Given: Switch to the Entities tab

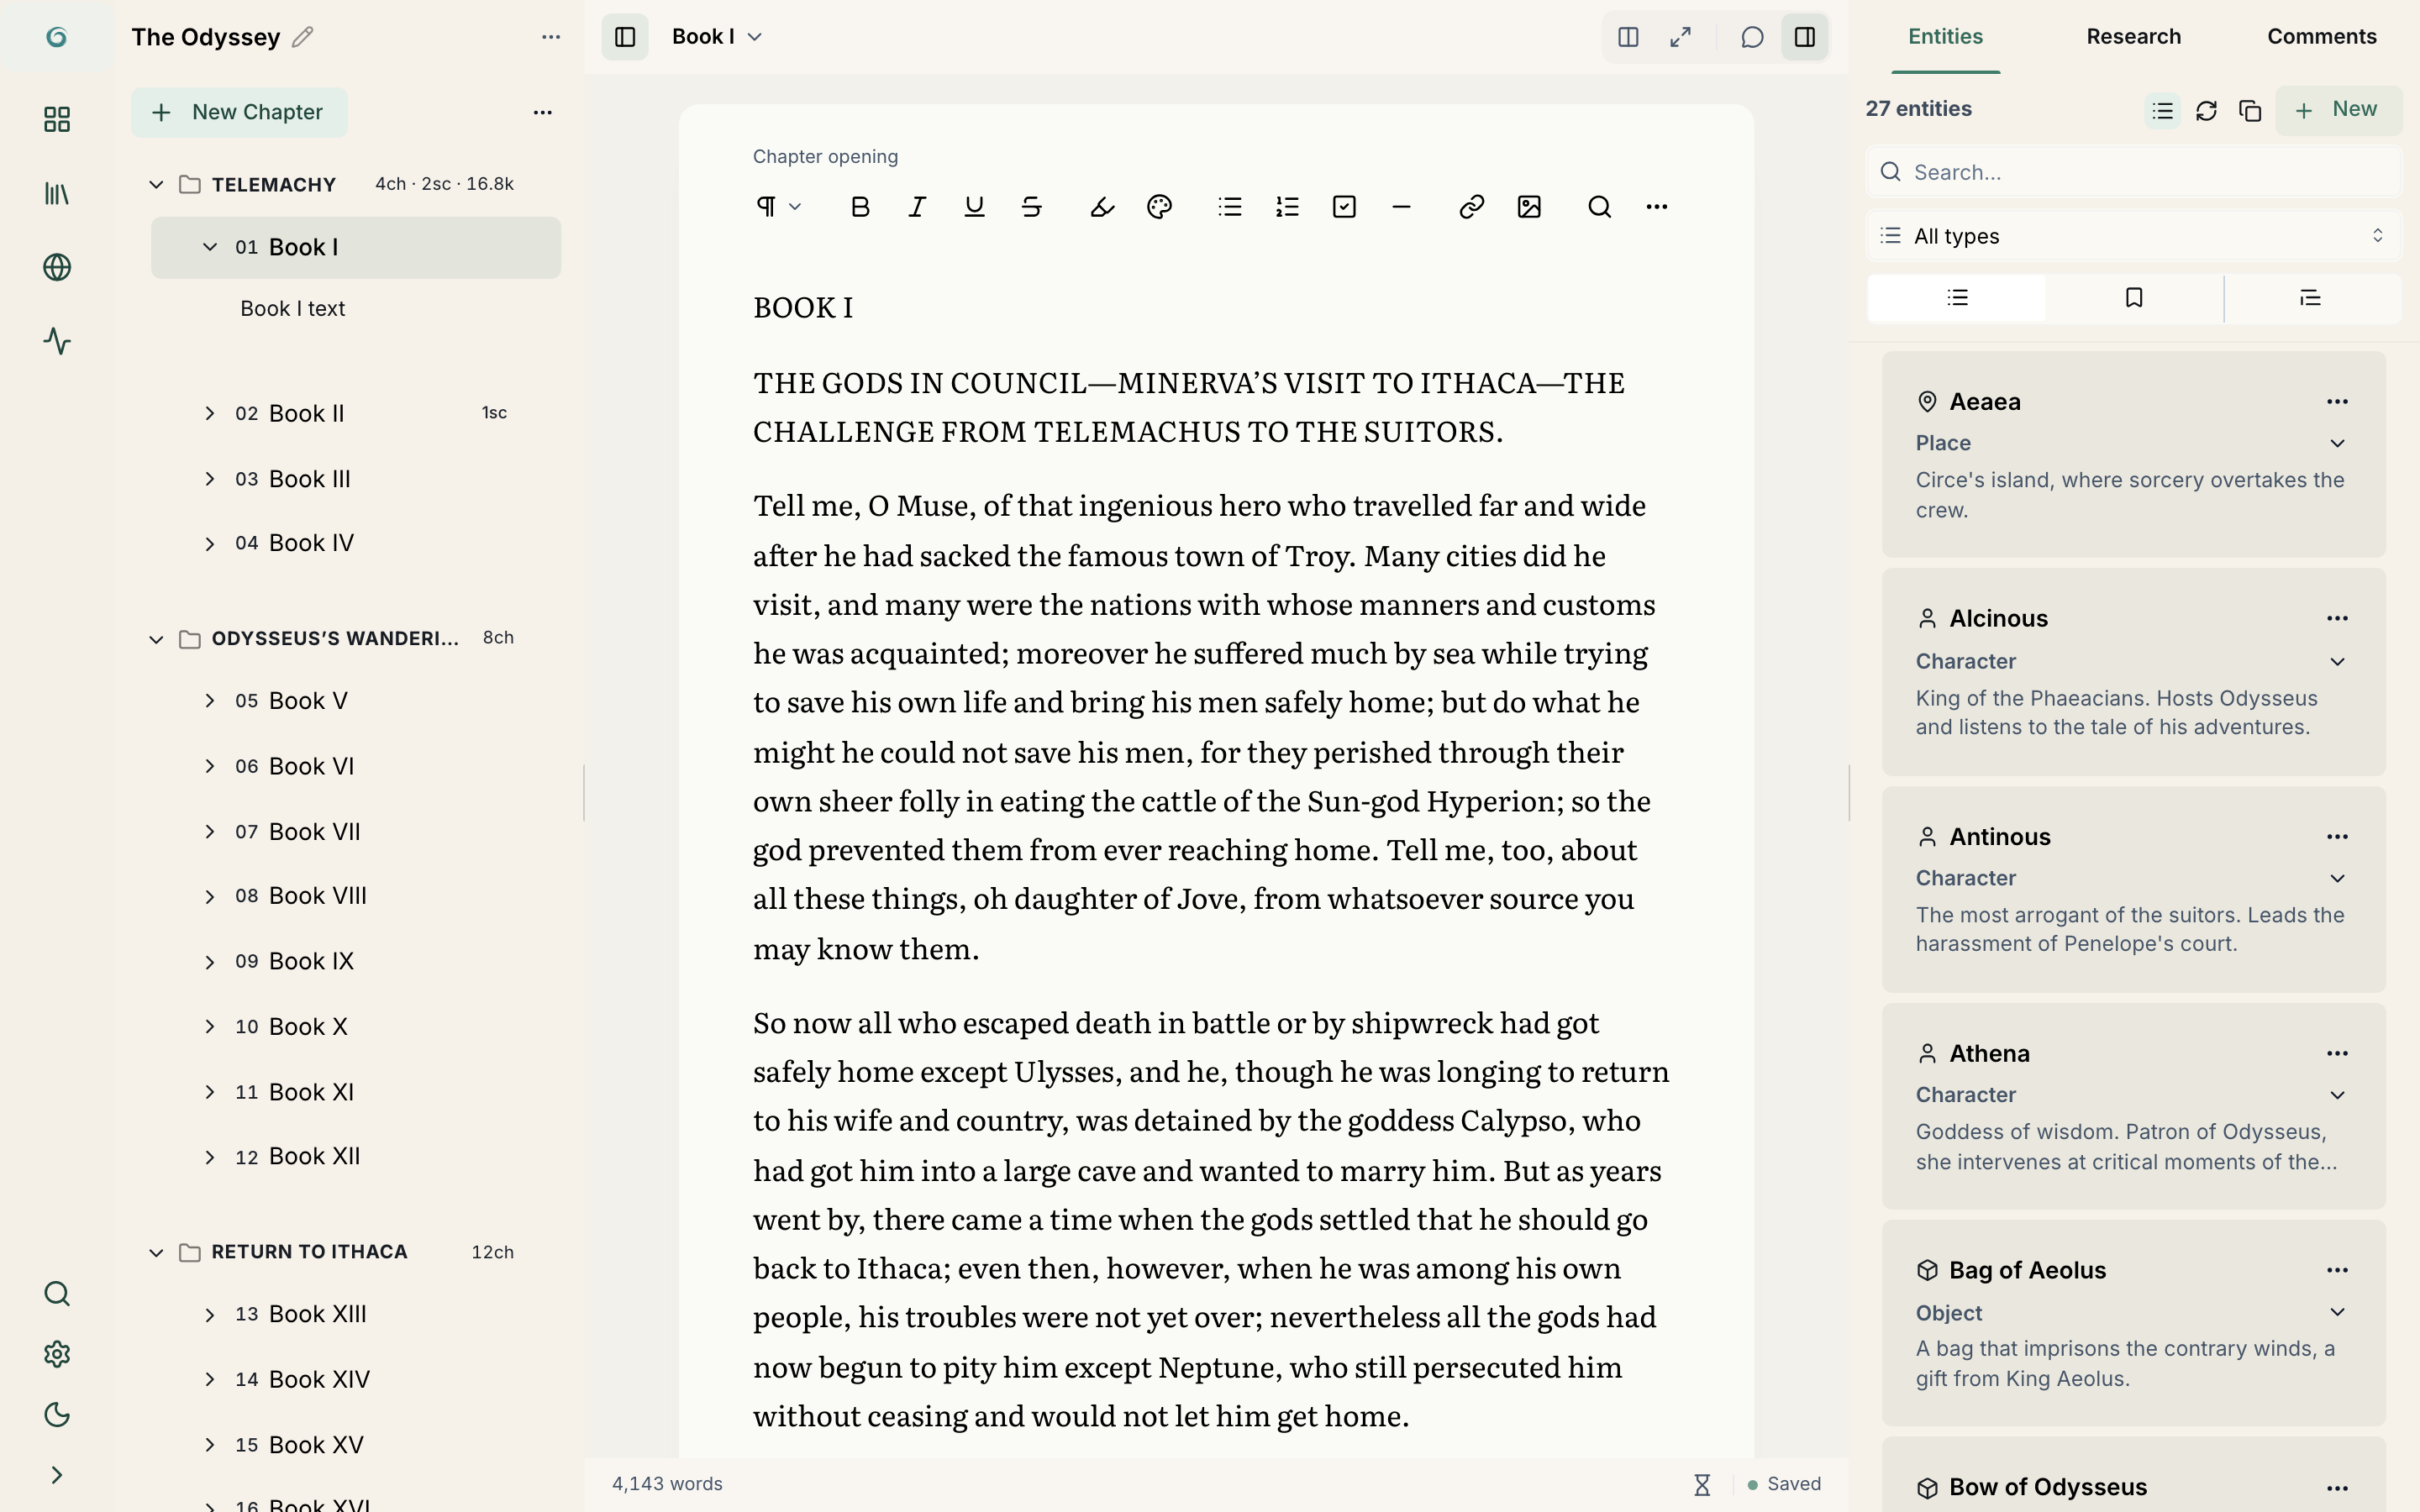Looking at the screenshot, I should click(x=1945, y=37).
